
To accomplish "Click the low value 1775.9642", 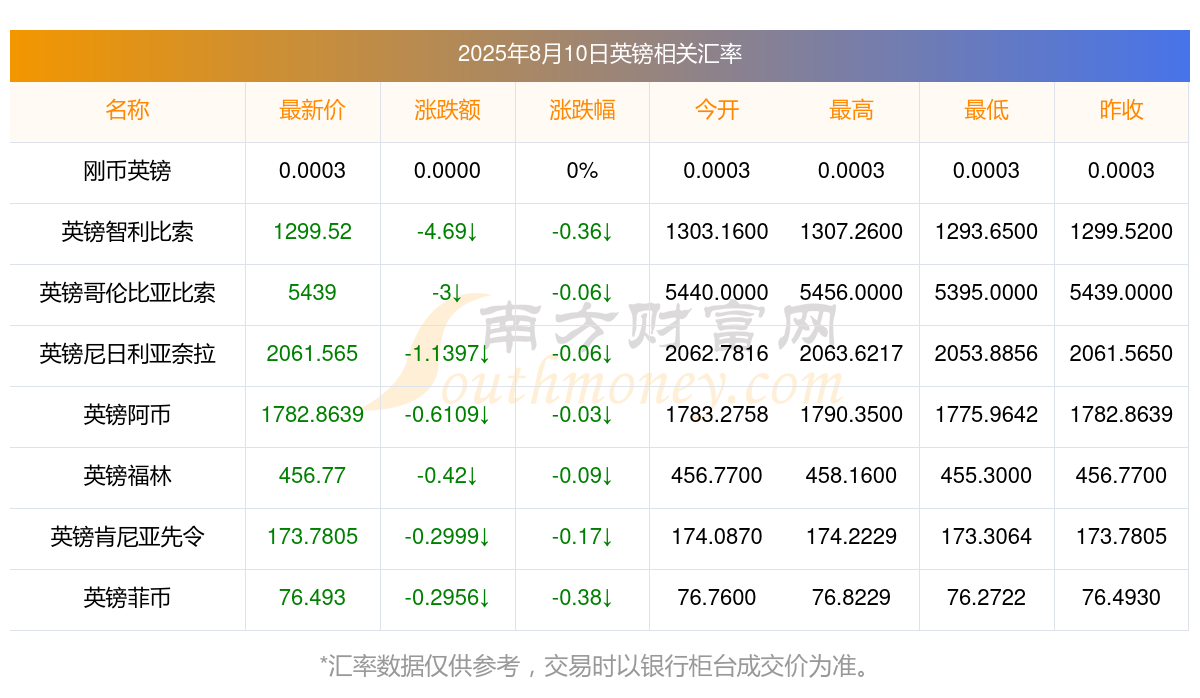I will point(986,415).
